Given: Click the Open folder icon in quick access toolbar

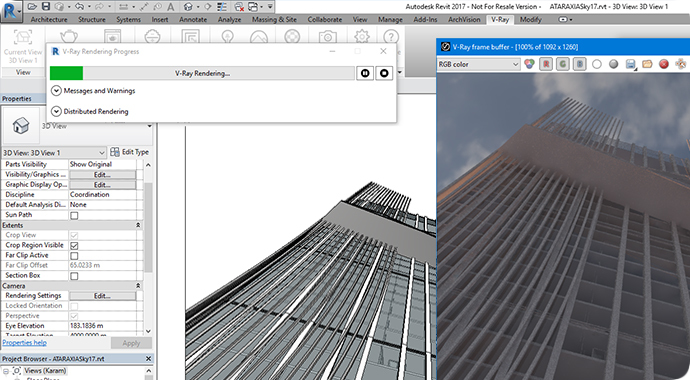Looking at the screenshot, I should click(32, 7).
